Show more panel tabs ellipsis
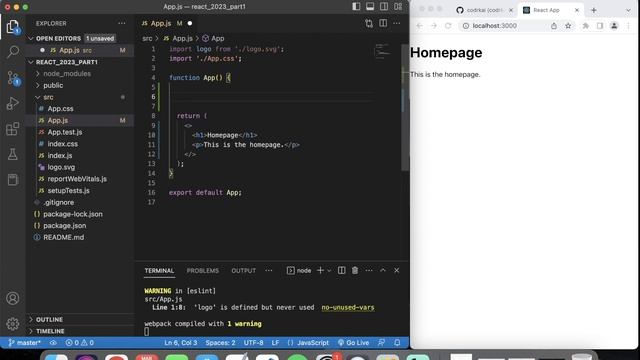This screenshot has width=640, height=360. tap(269, 270)
